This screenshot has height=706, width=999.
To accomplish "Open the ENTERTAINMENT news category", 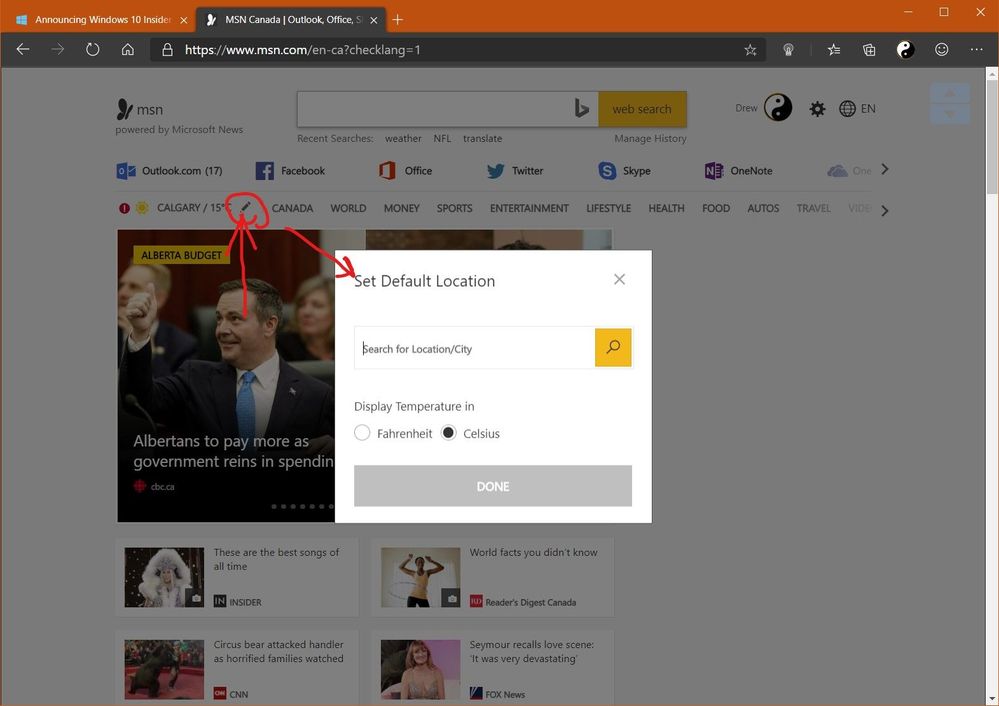I will click(529, 208).
